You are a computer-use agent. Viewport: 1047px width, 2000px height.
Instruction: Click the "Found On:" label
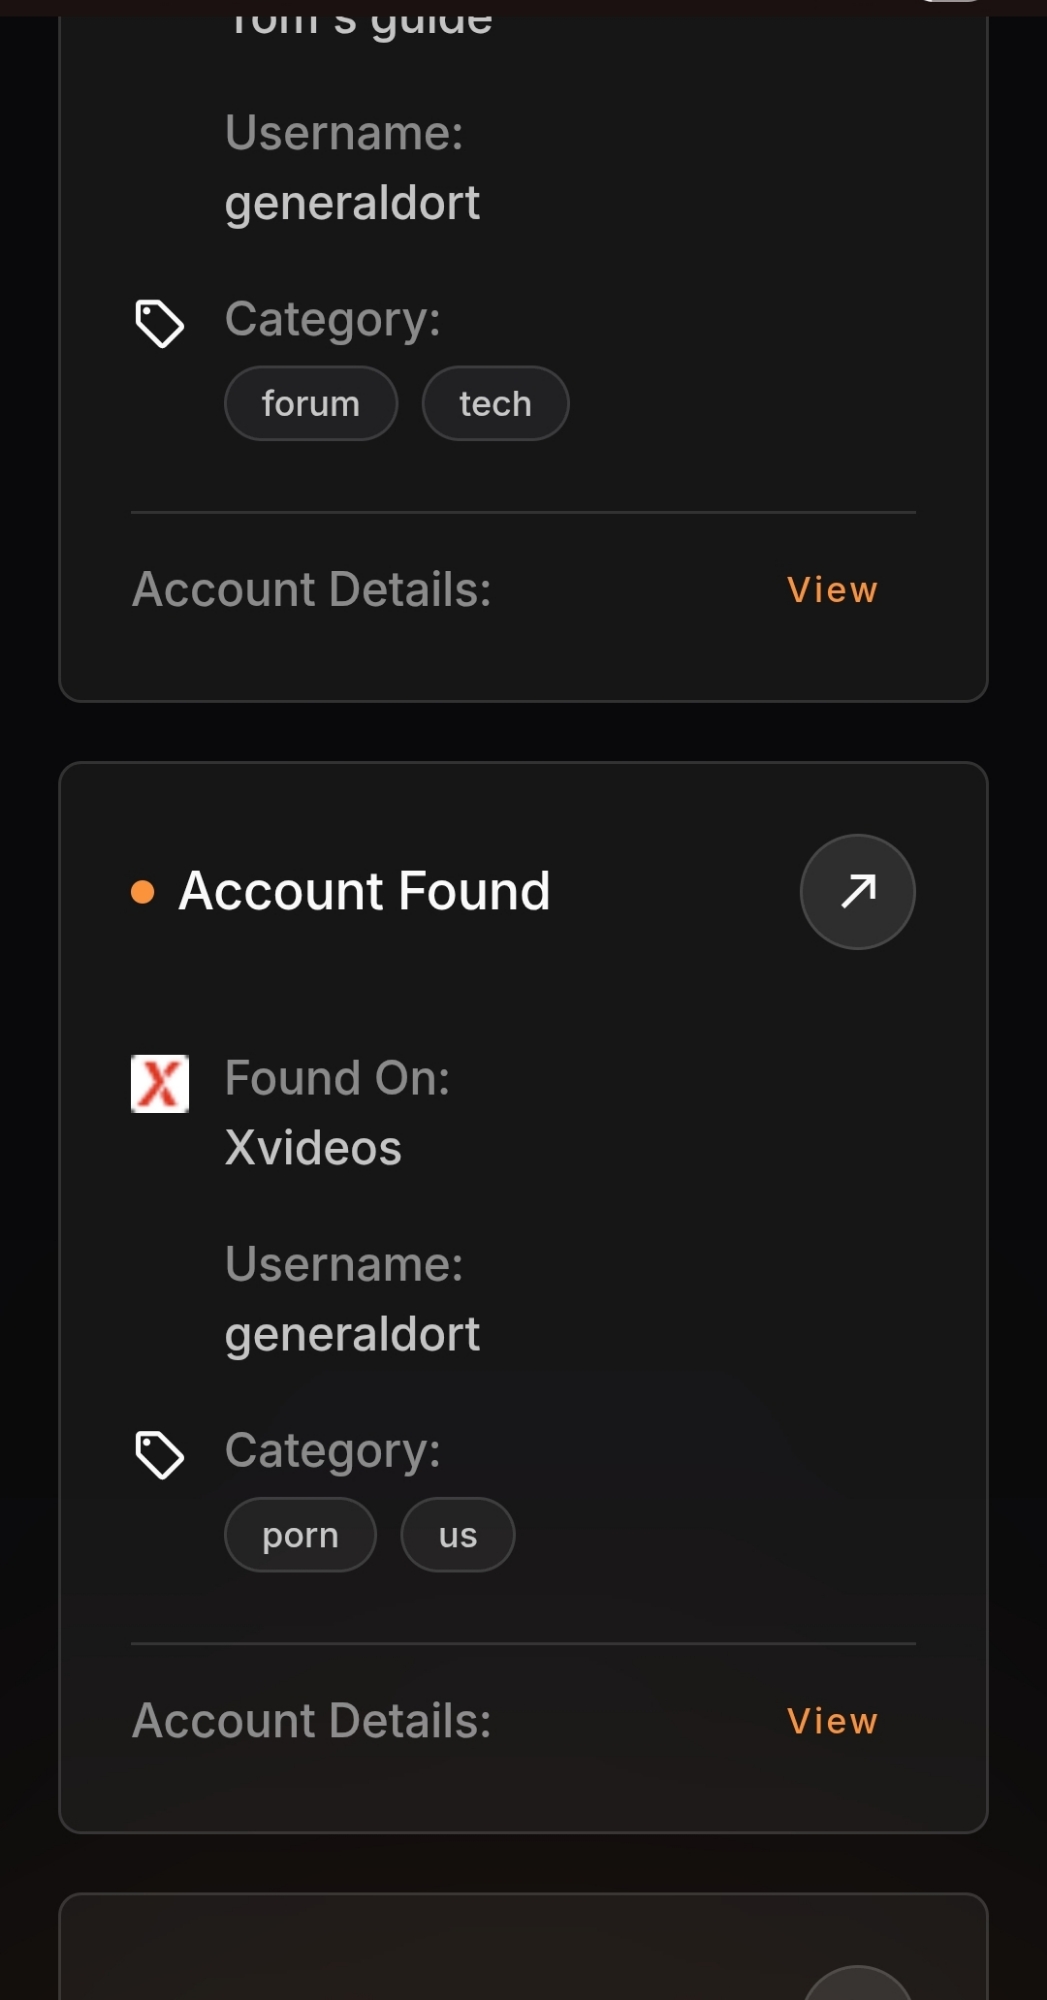click(x=337, y=1078)
